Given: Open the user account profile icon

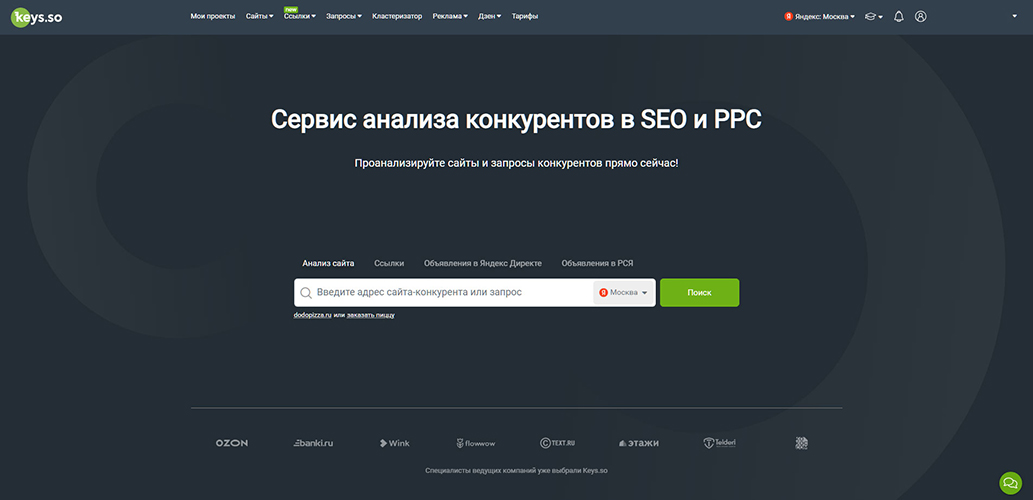Looking at the screenshot, I should click(920, 16).
